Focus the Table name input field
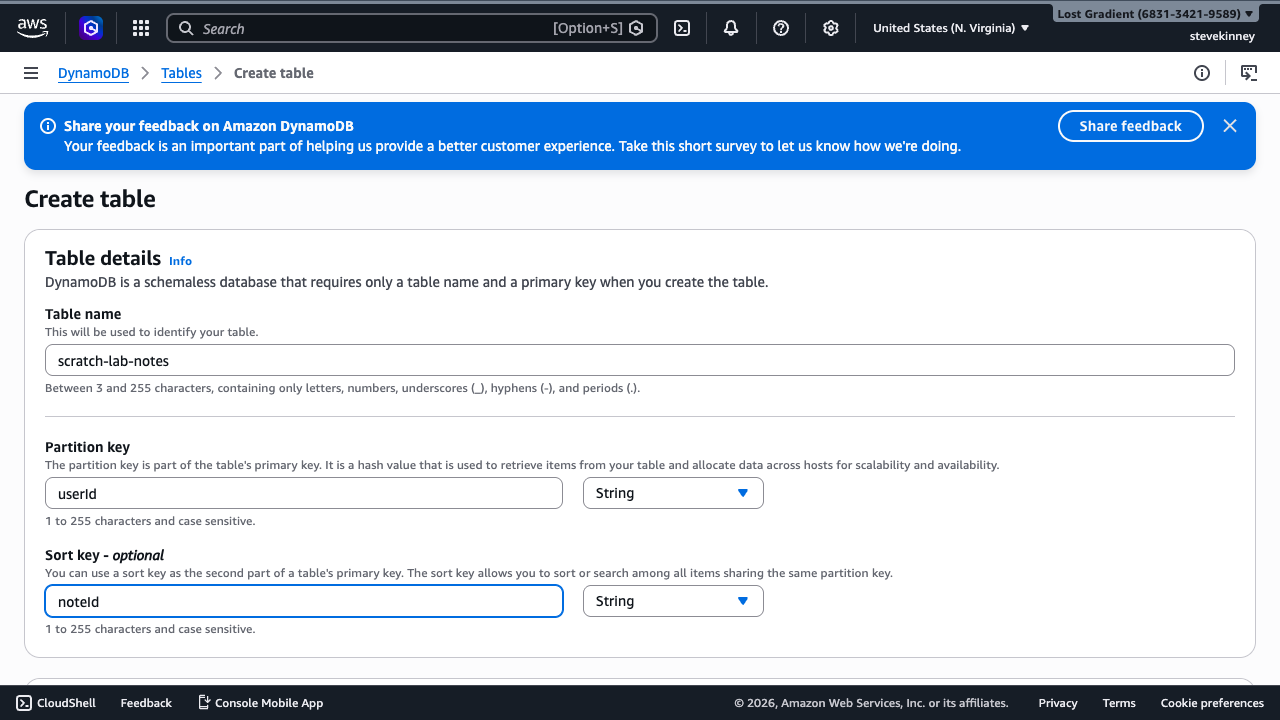The image size is (1280, 720). [x=640, y=360]
